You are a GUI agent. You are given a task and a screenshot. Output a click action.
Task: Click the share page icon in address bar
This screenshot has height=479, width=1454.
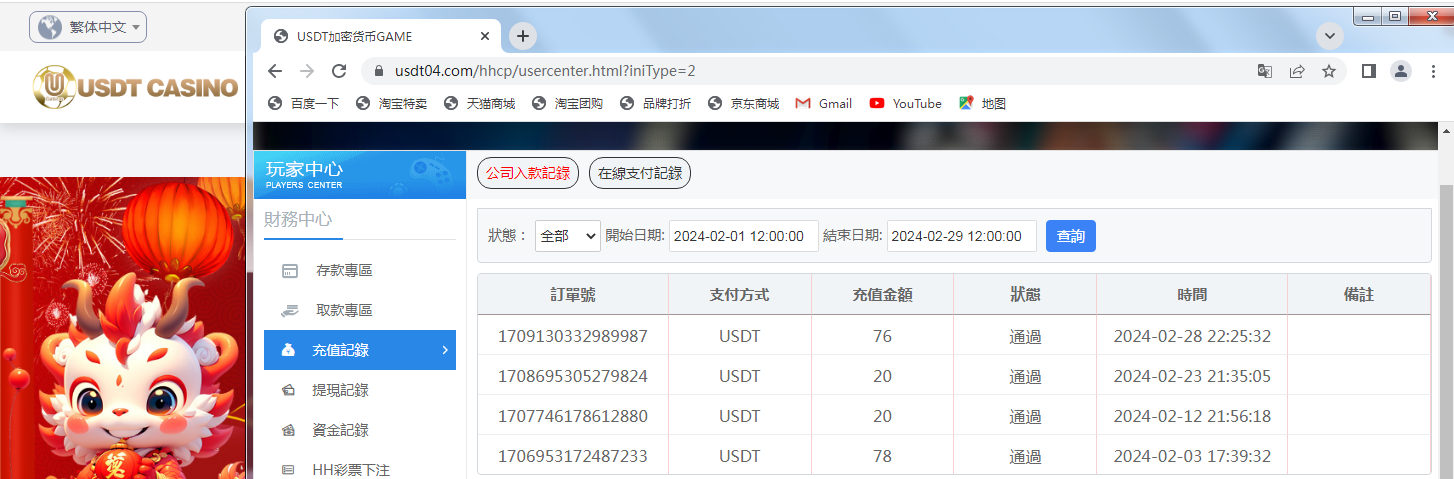[x=1297, y=71]
